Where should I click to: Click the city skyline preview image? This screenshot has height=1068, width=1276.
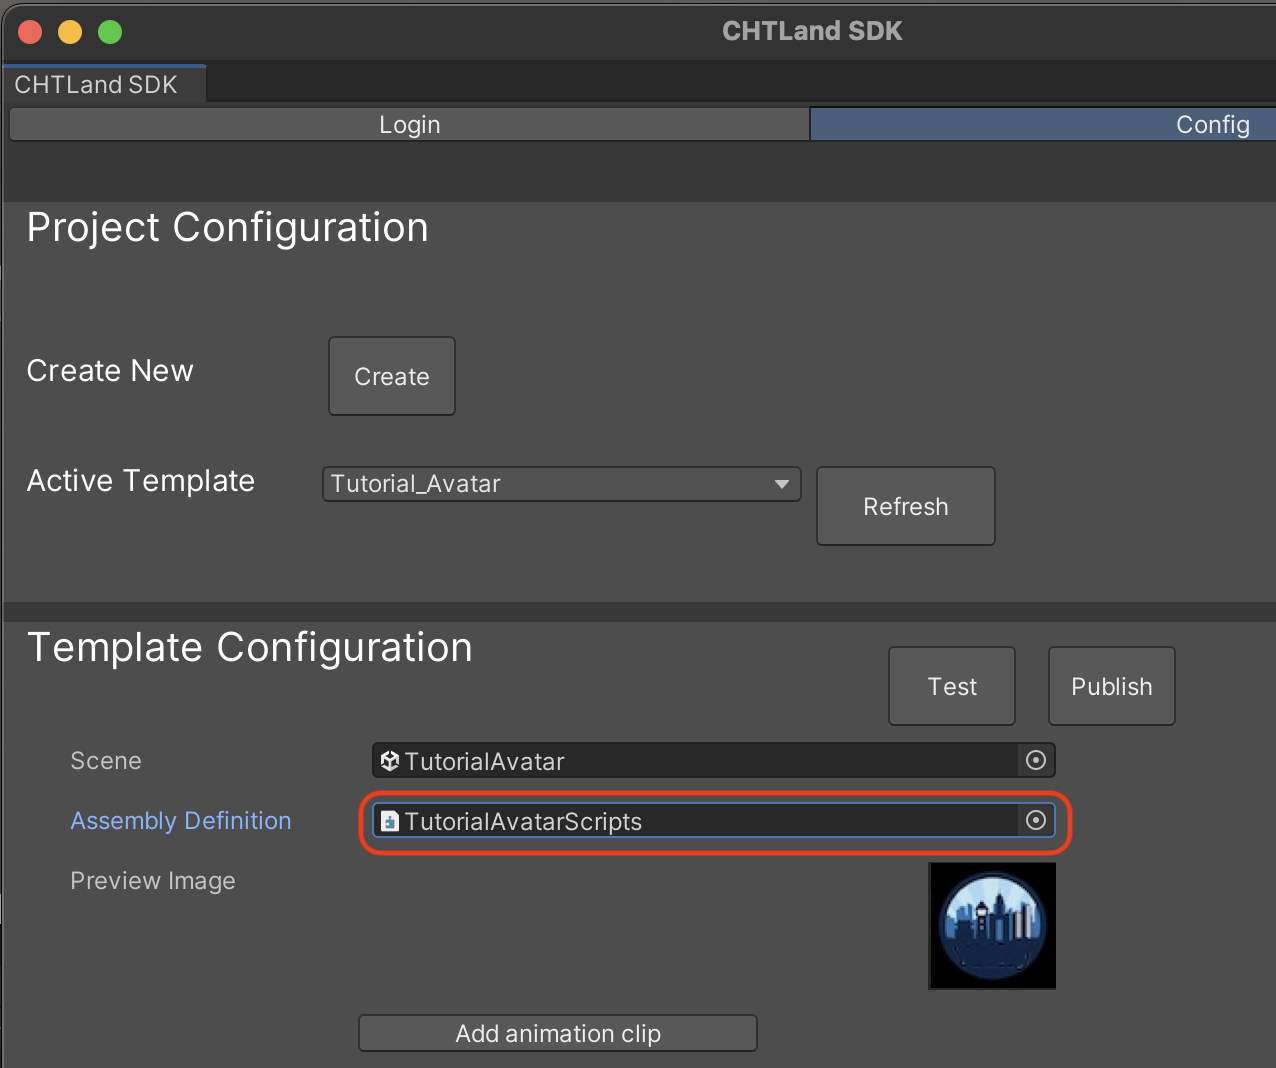(992, 926)
